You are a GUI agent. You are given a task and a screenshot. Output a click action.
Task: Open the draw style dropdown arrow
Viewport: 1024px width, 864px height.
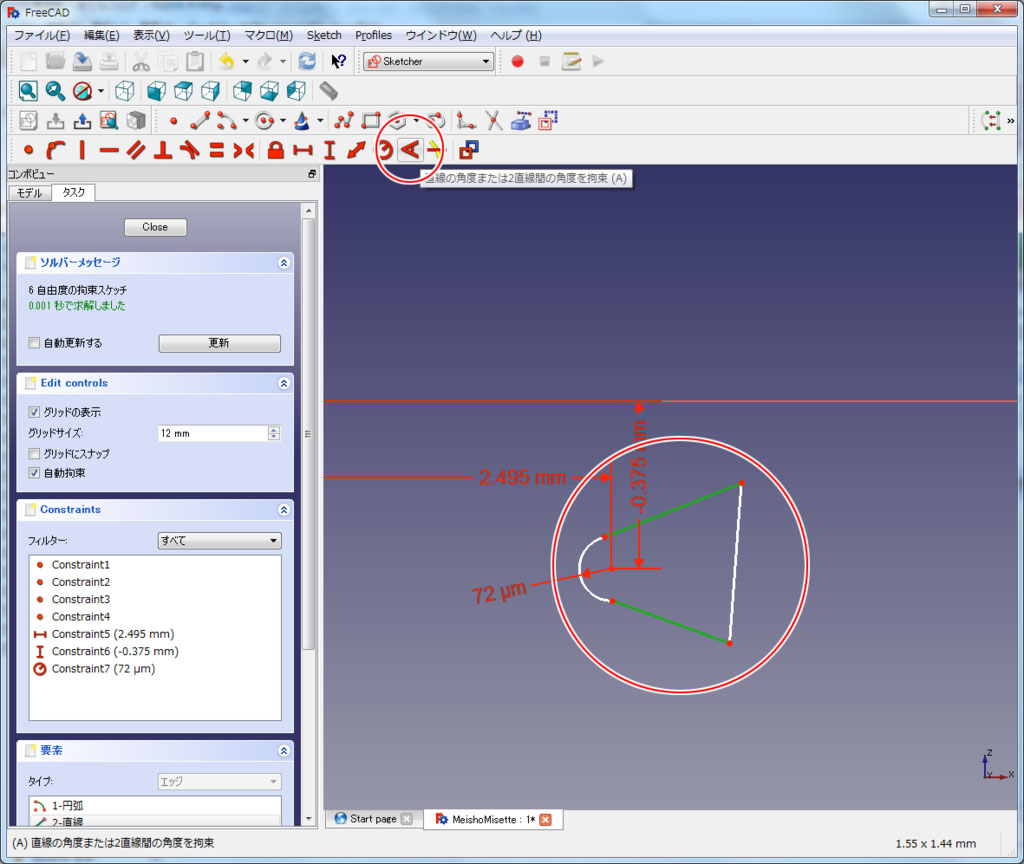[x=101, y=91]
